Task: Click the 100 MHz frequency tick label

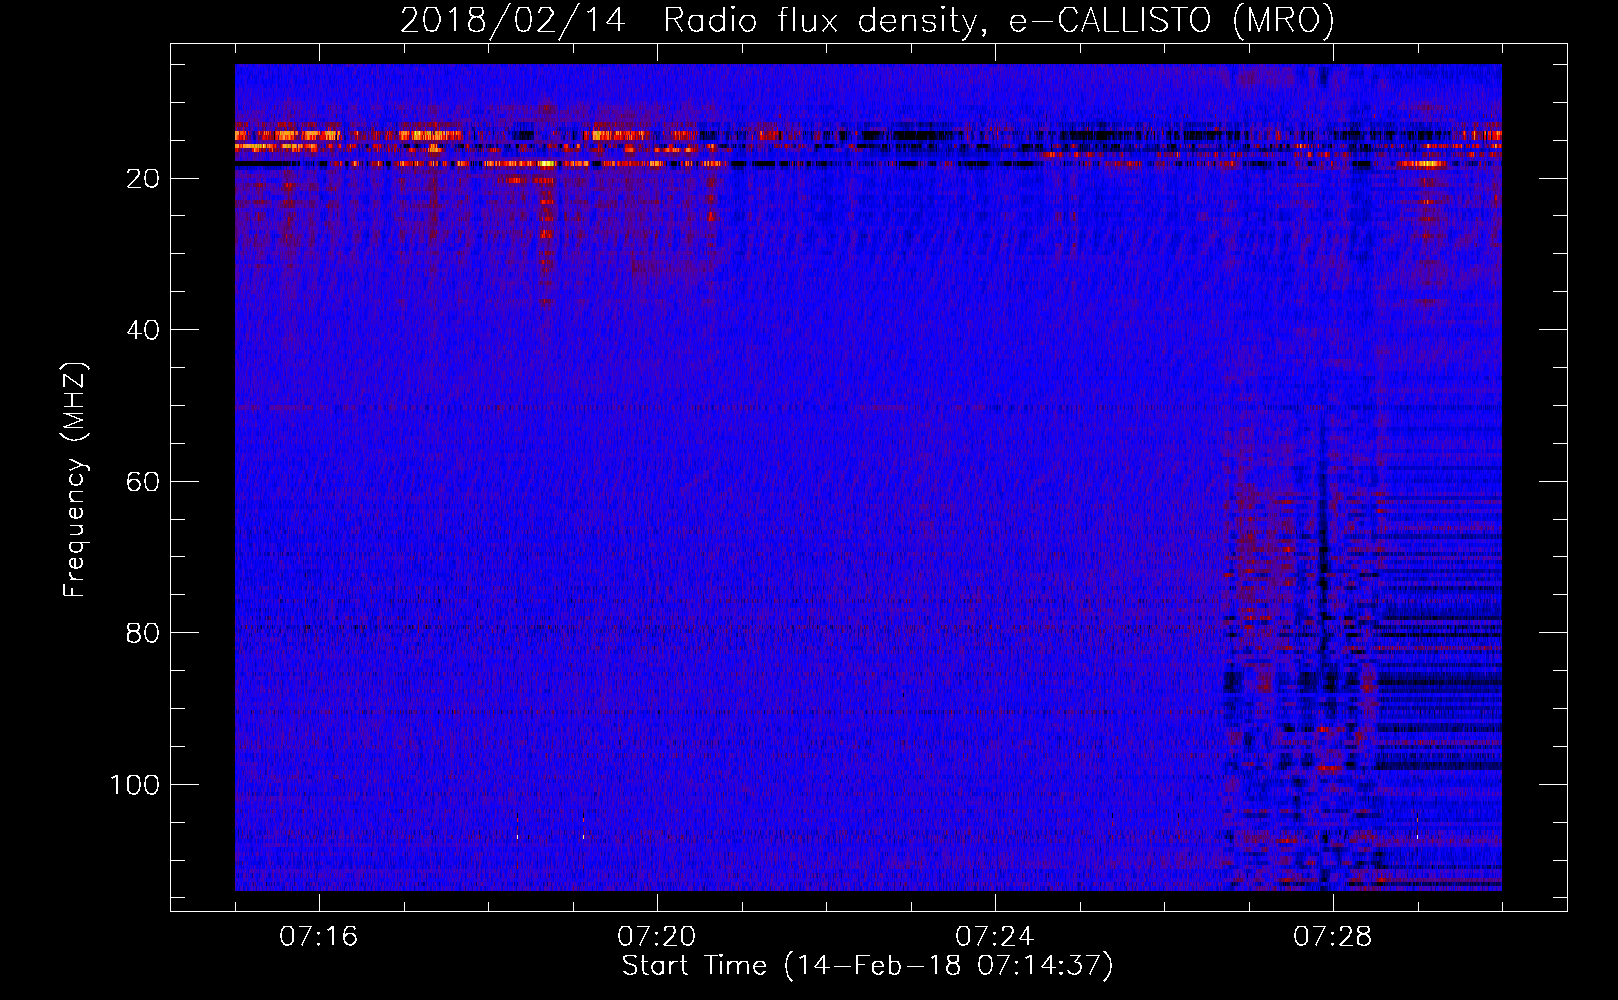Action: coord(134,785)
